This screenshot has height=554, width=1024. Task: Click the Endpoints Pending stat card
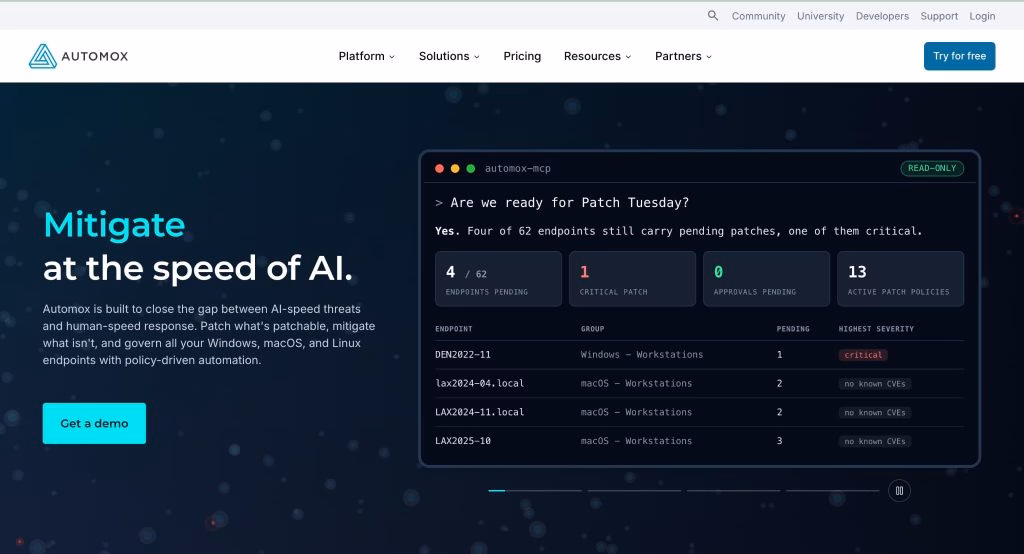click(x=498, y=279)
